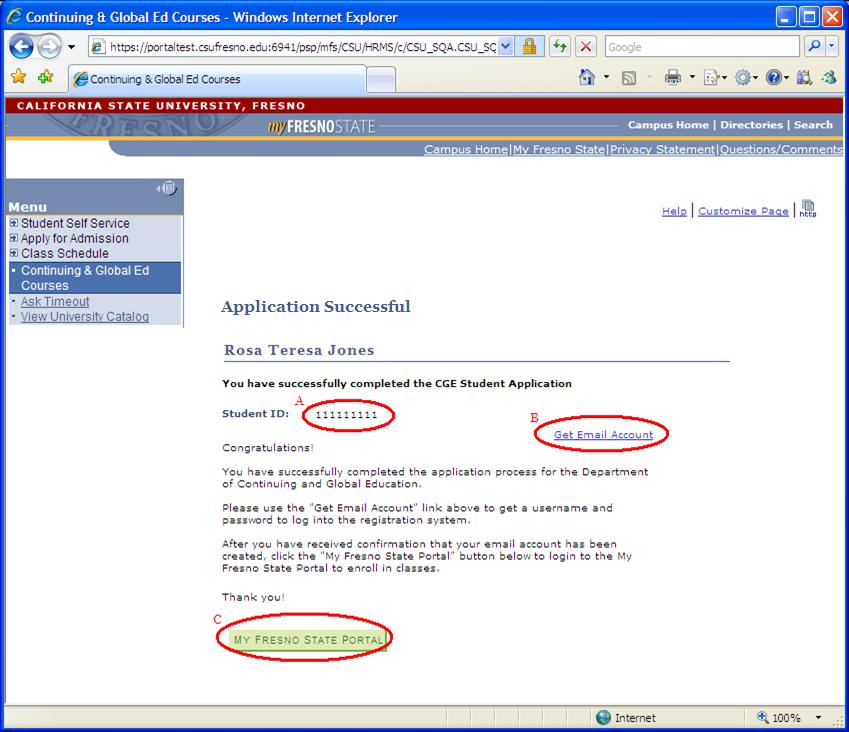Click the Refresh page icon
This screenshot has height=732, width=849.
point(560,47)
